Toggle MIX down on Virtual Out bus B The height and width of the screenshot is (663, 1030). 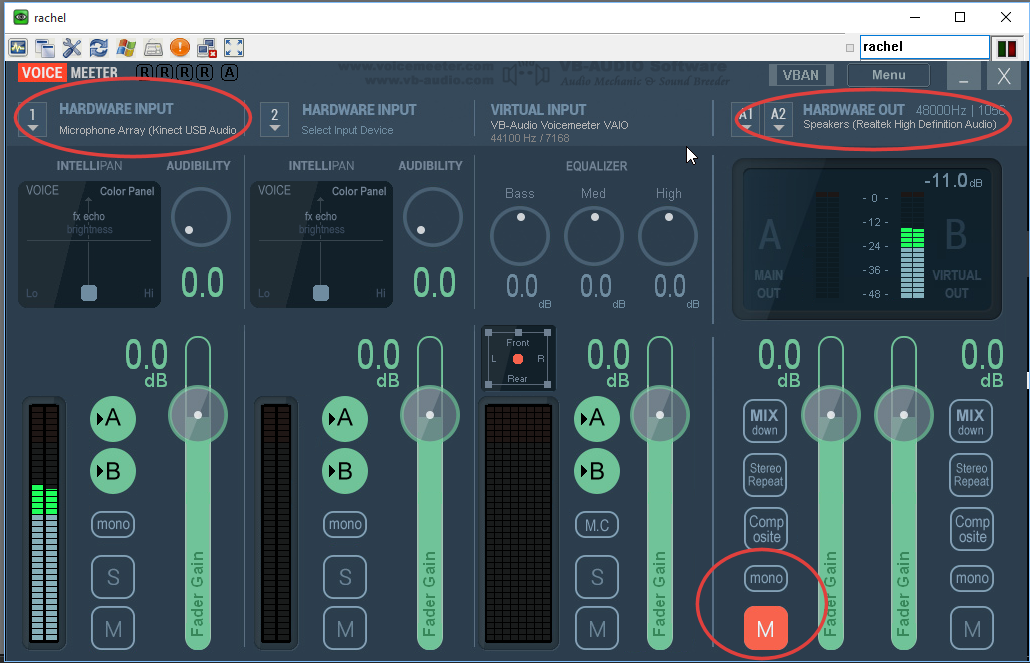(971, 421)
